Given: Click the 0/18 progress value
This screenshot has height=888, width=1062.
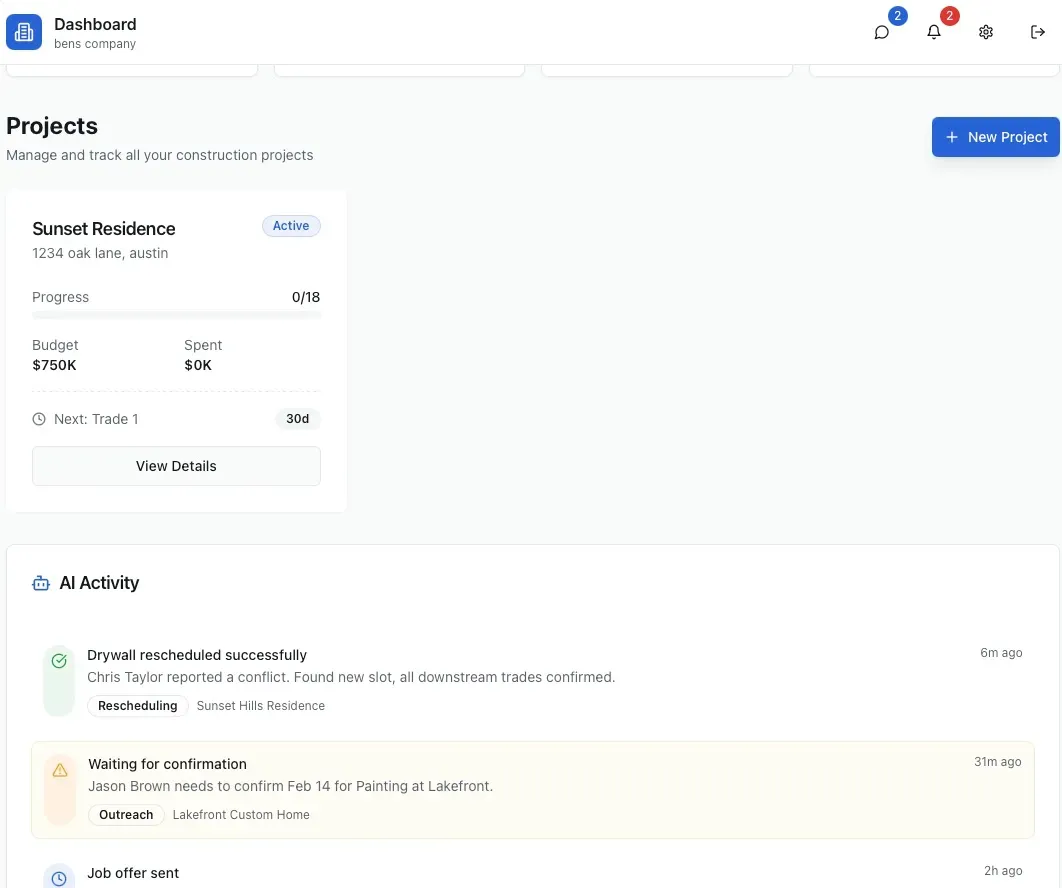Looking at the screenshot, I should (305, 297).
